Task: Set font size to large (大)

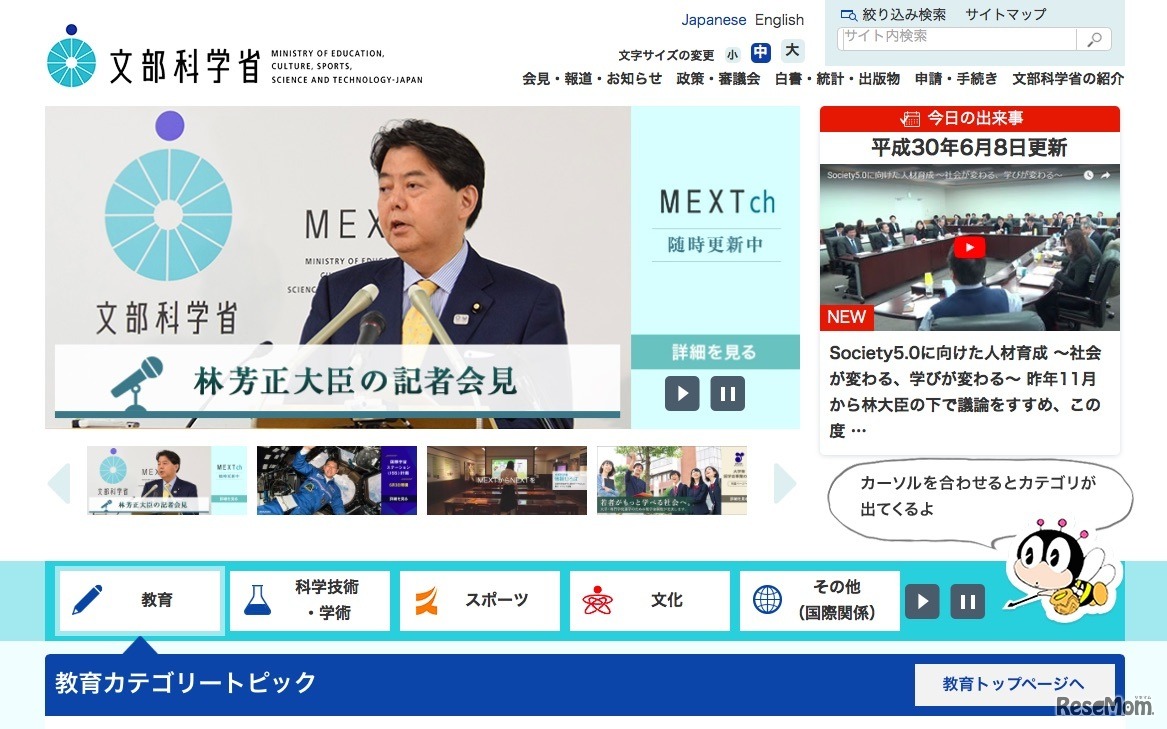Action: (x=792, y=51)
